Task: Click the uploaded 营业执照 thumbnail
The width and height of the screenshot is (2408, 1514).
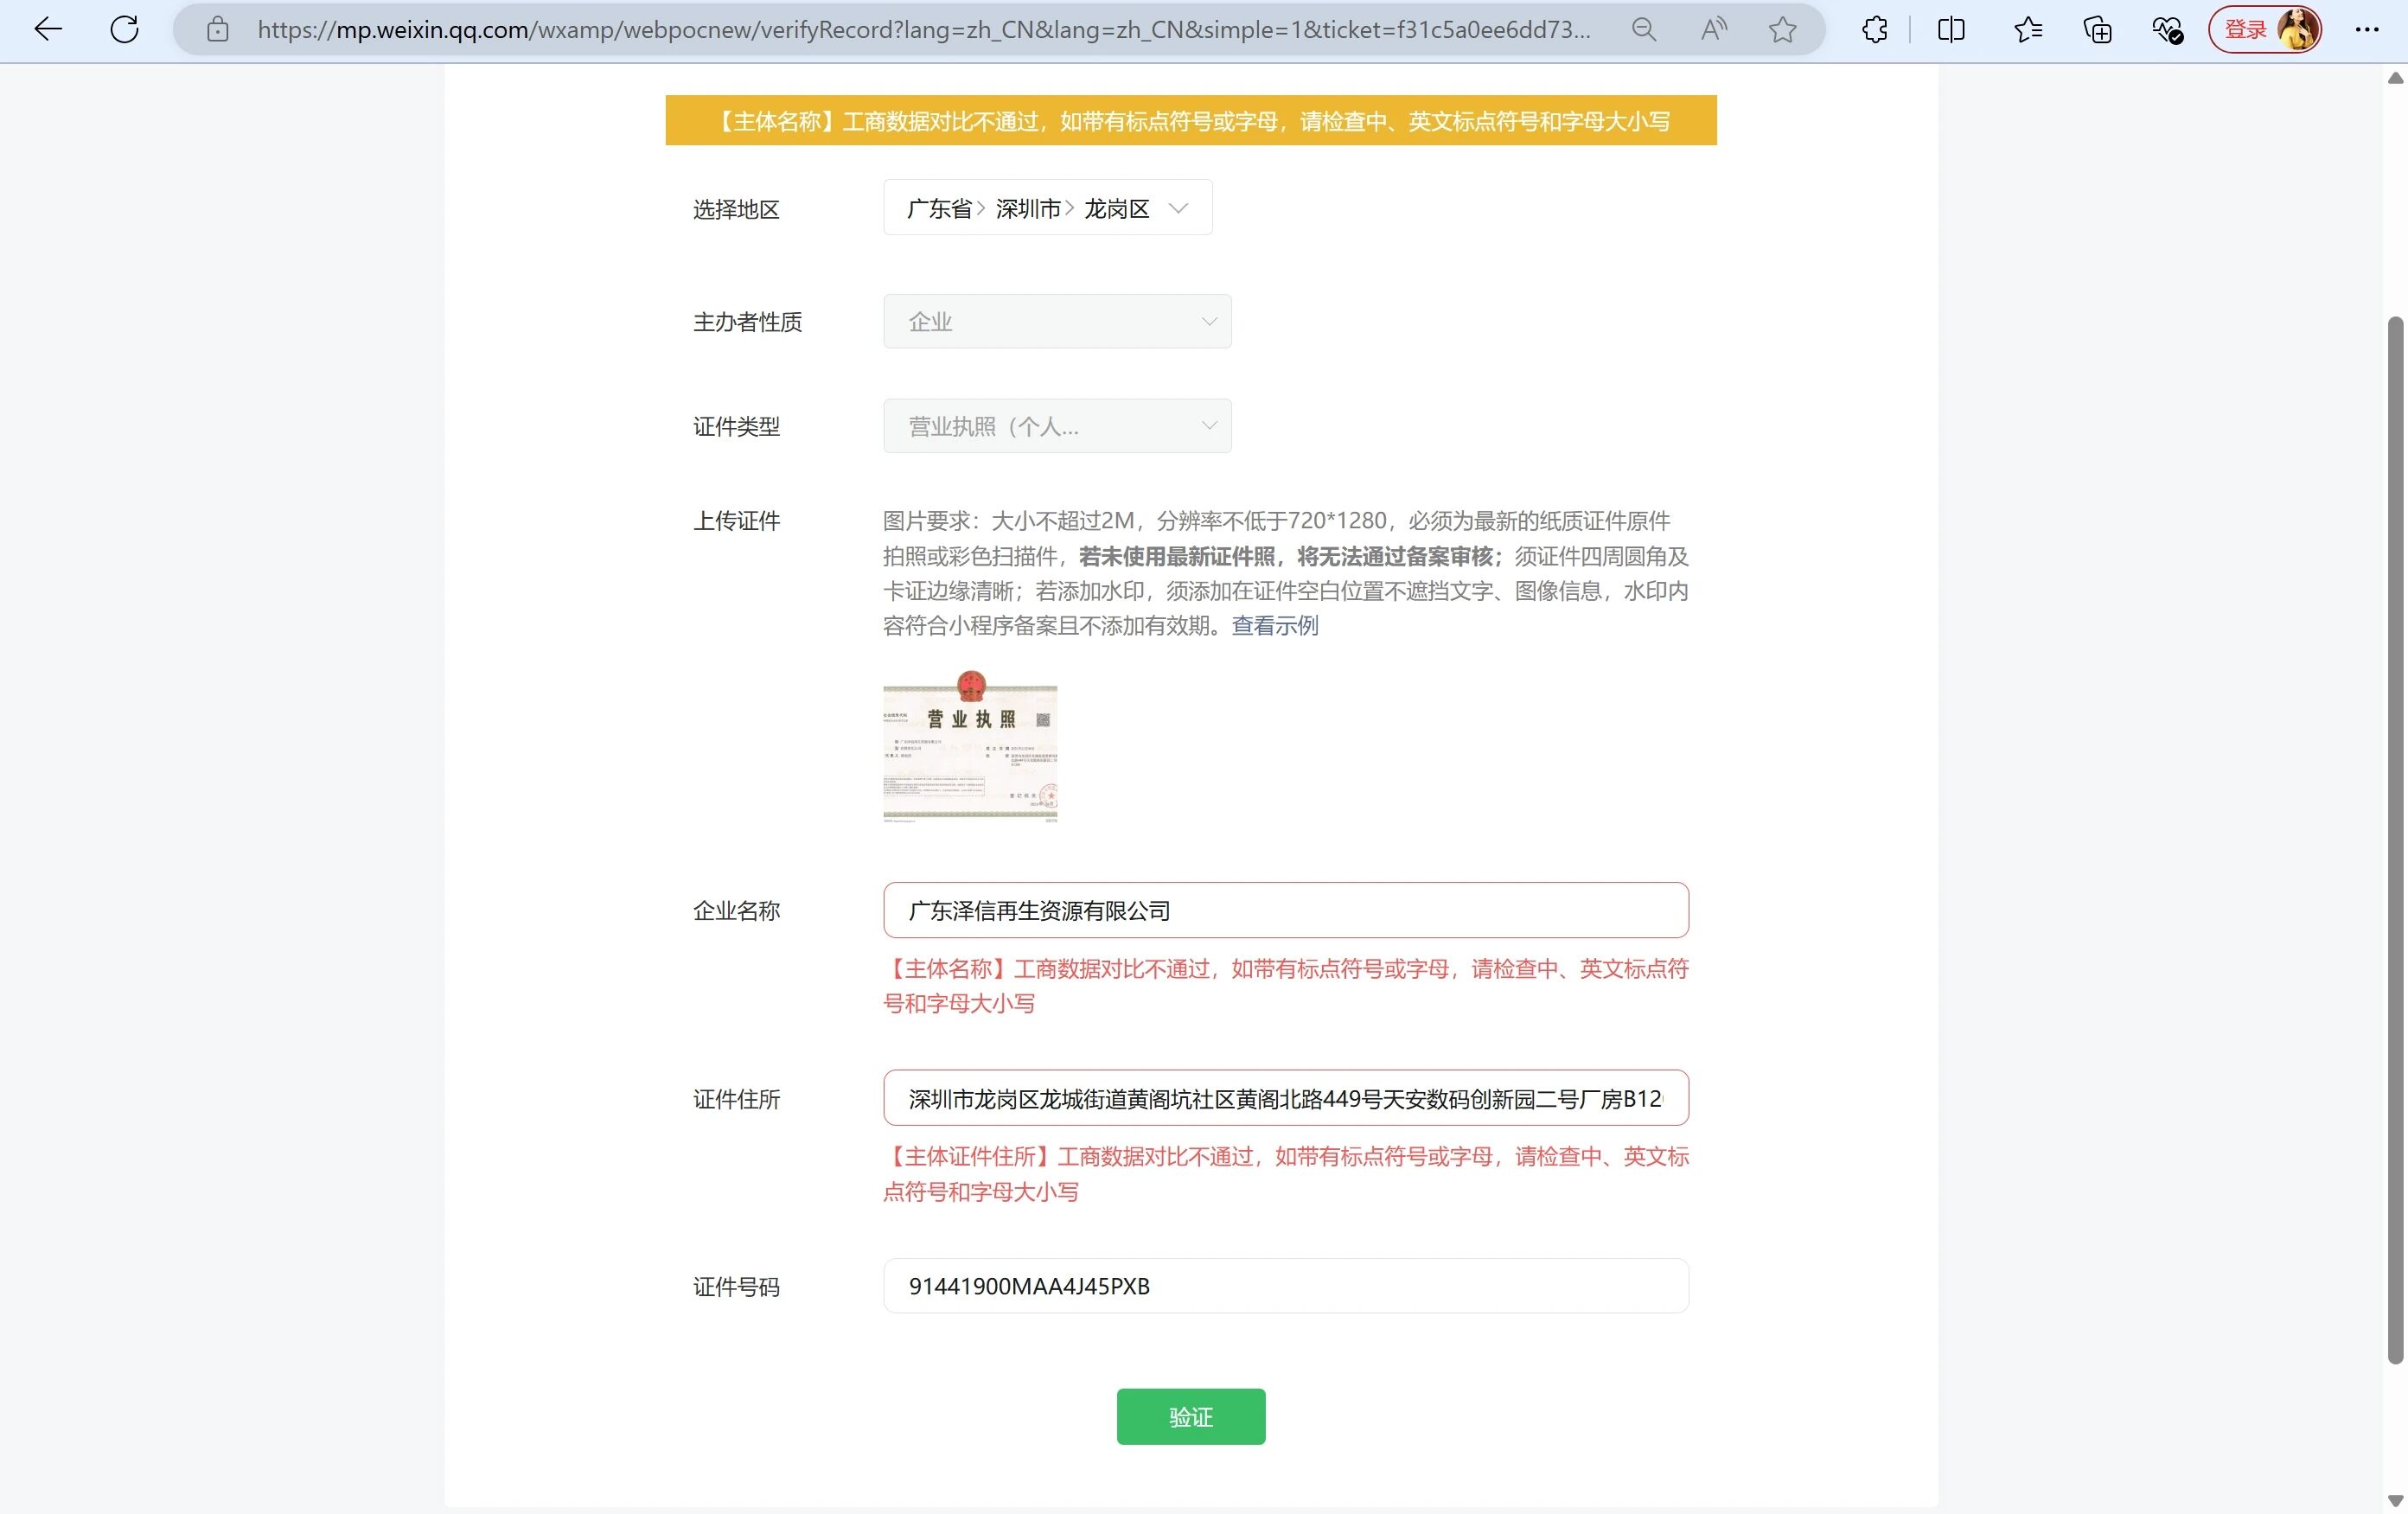Action: click(969, 747)
